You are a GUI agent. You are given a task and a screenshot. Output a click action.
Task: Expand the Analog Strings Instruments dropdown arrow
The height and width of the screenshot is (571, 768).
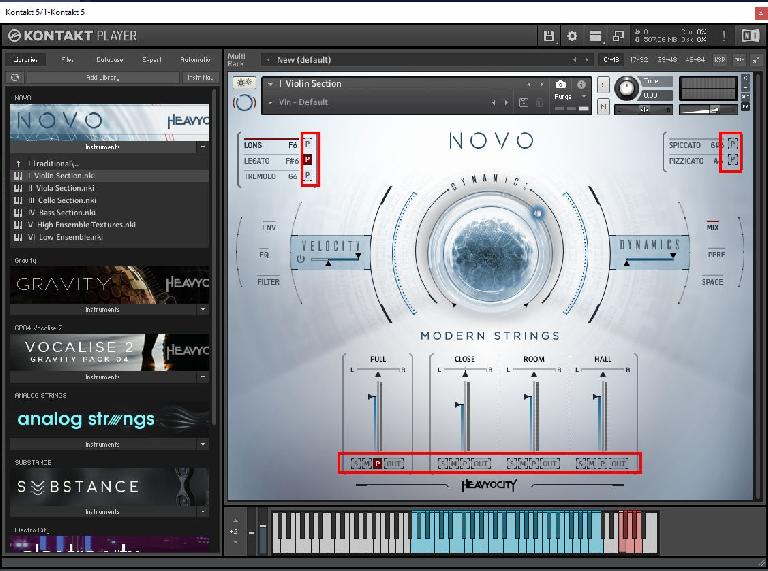click(x=203, y=444)
